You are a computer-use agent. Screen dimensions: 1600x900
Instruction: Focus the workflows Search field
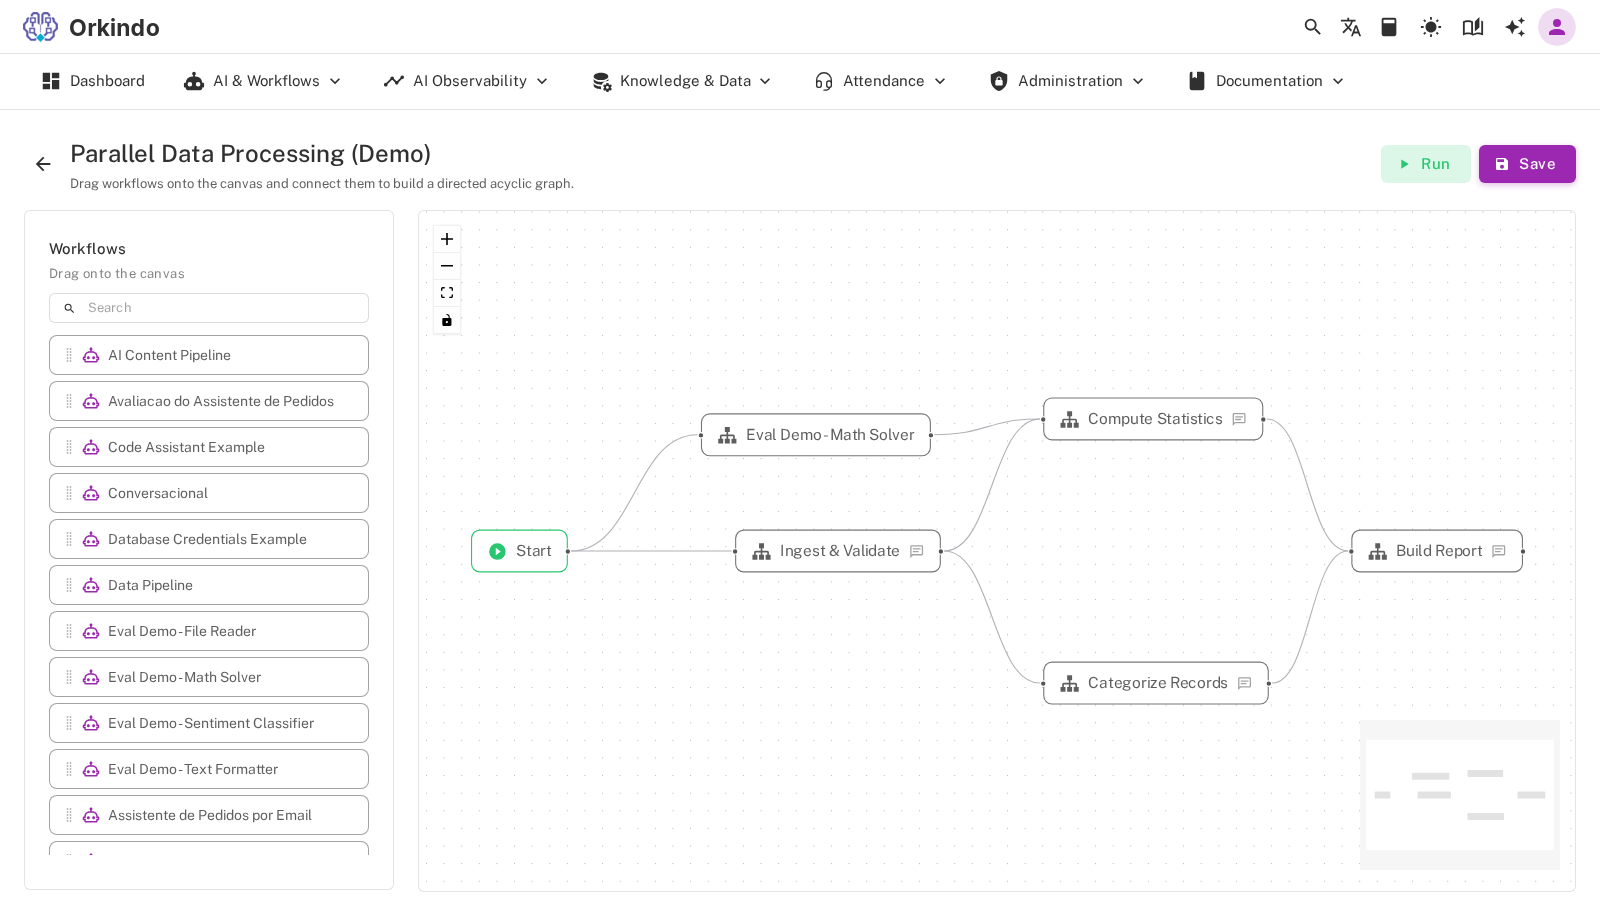pos(209,308)
